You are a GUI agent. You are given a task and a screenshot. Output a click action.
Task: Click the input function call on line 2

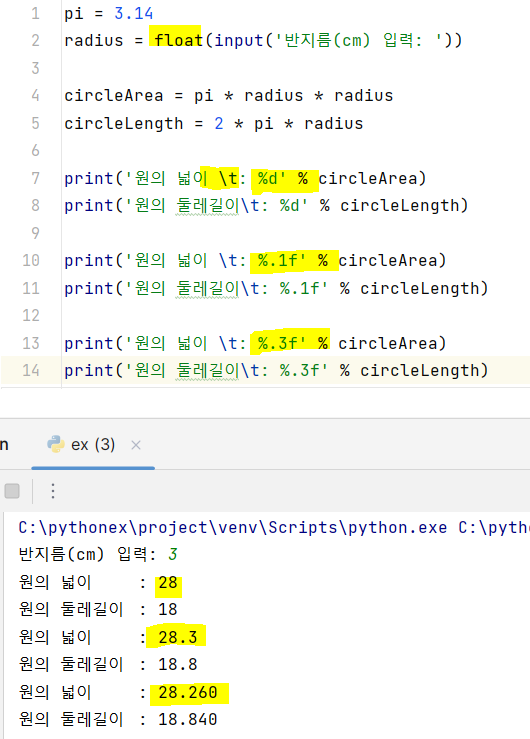pyautogui.click(x=239, y=40)
